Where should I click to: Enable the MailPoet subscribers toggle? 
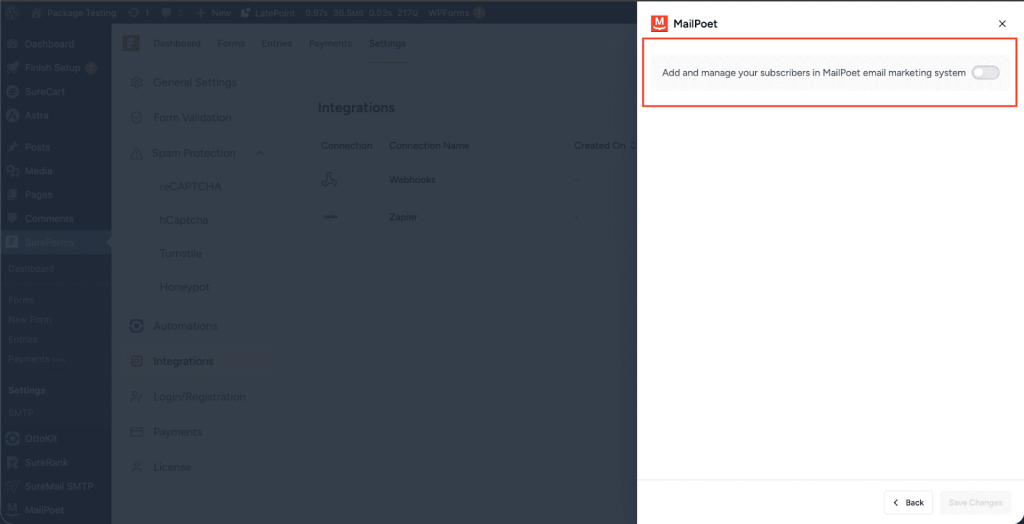click(x=985, y=73)
